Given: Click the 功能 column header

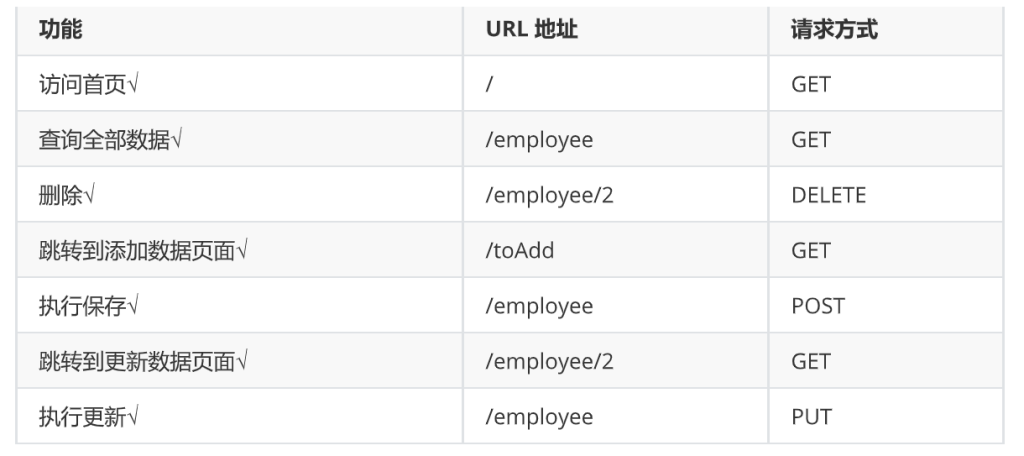Looking at the screenshot, I should pos(61,30).
